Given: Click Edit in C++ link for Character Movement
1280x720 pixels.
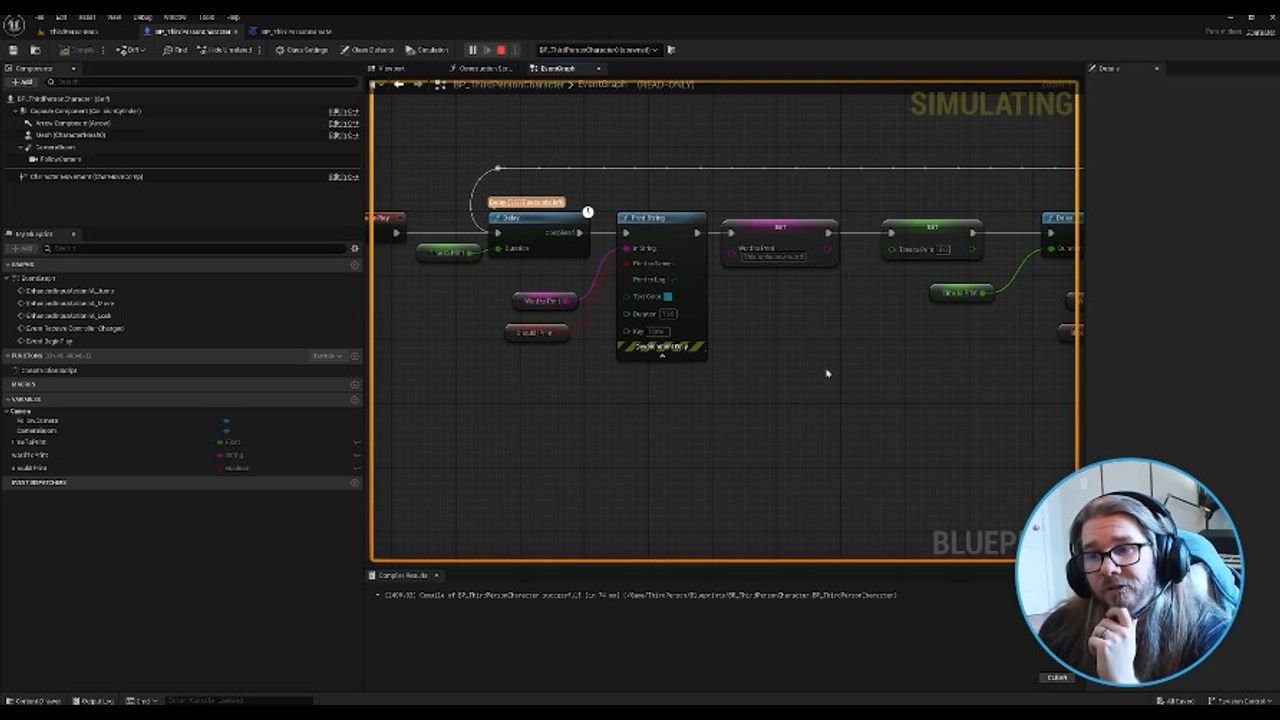Looking at the screenshot, I should click(x=343, y=177).
